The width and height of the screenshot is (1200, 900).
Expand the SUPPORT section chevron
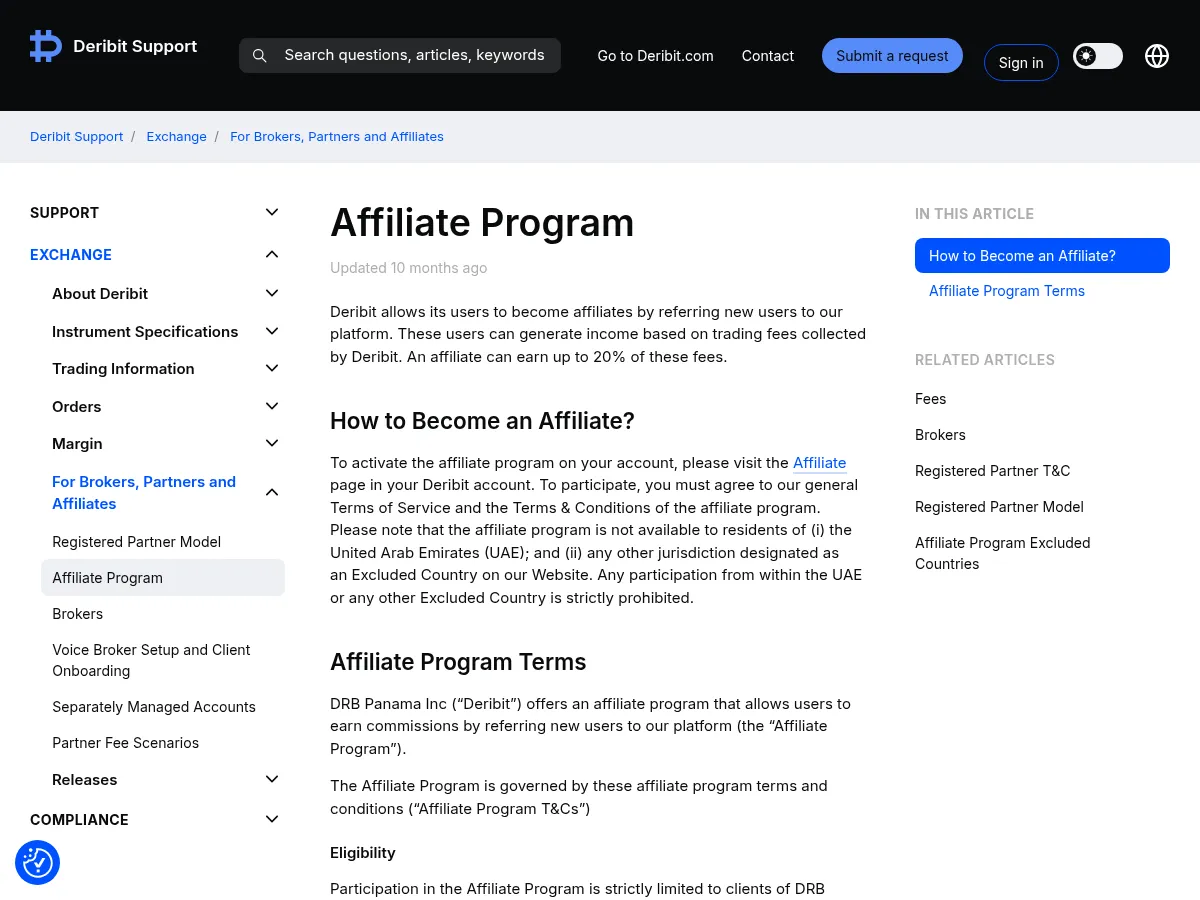pos(272,212)
